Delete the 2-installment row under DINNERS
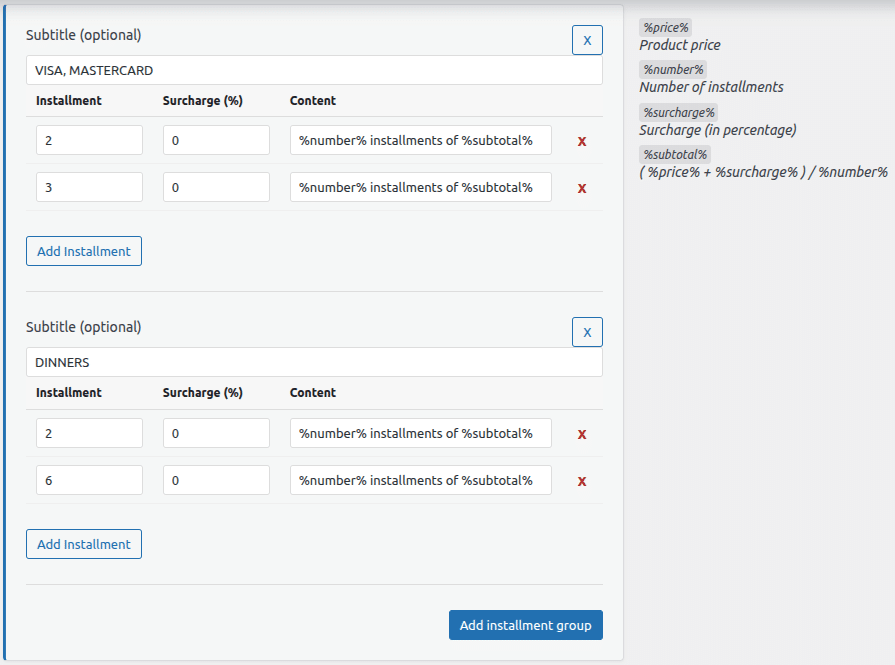This screenshot has height=665, width=895. [582, 434]
